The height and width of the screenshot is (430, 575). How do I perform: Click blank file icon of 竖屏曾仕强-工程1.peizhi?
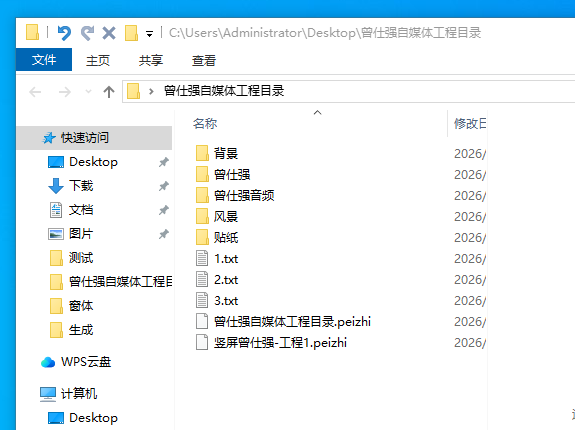coord(202,343)
